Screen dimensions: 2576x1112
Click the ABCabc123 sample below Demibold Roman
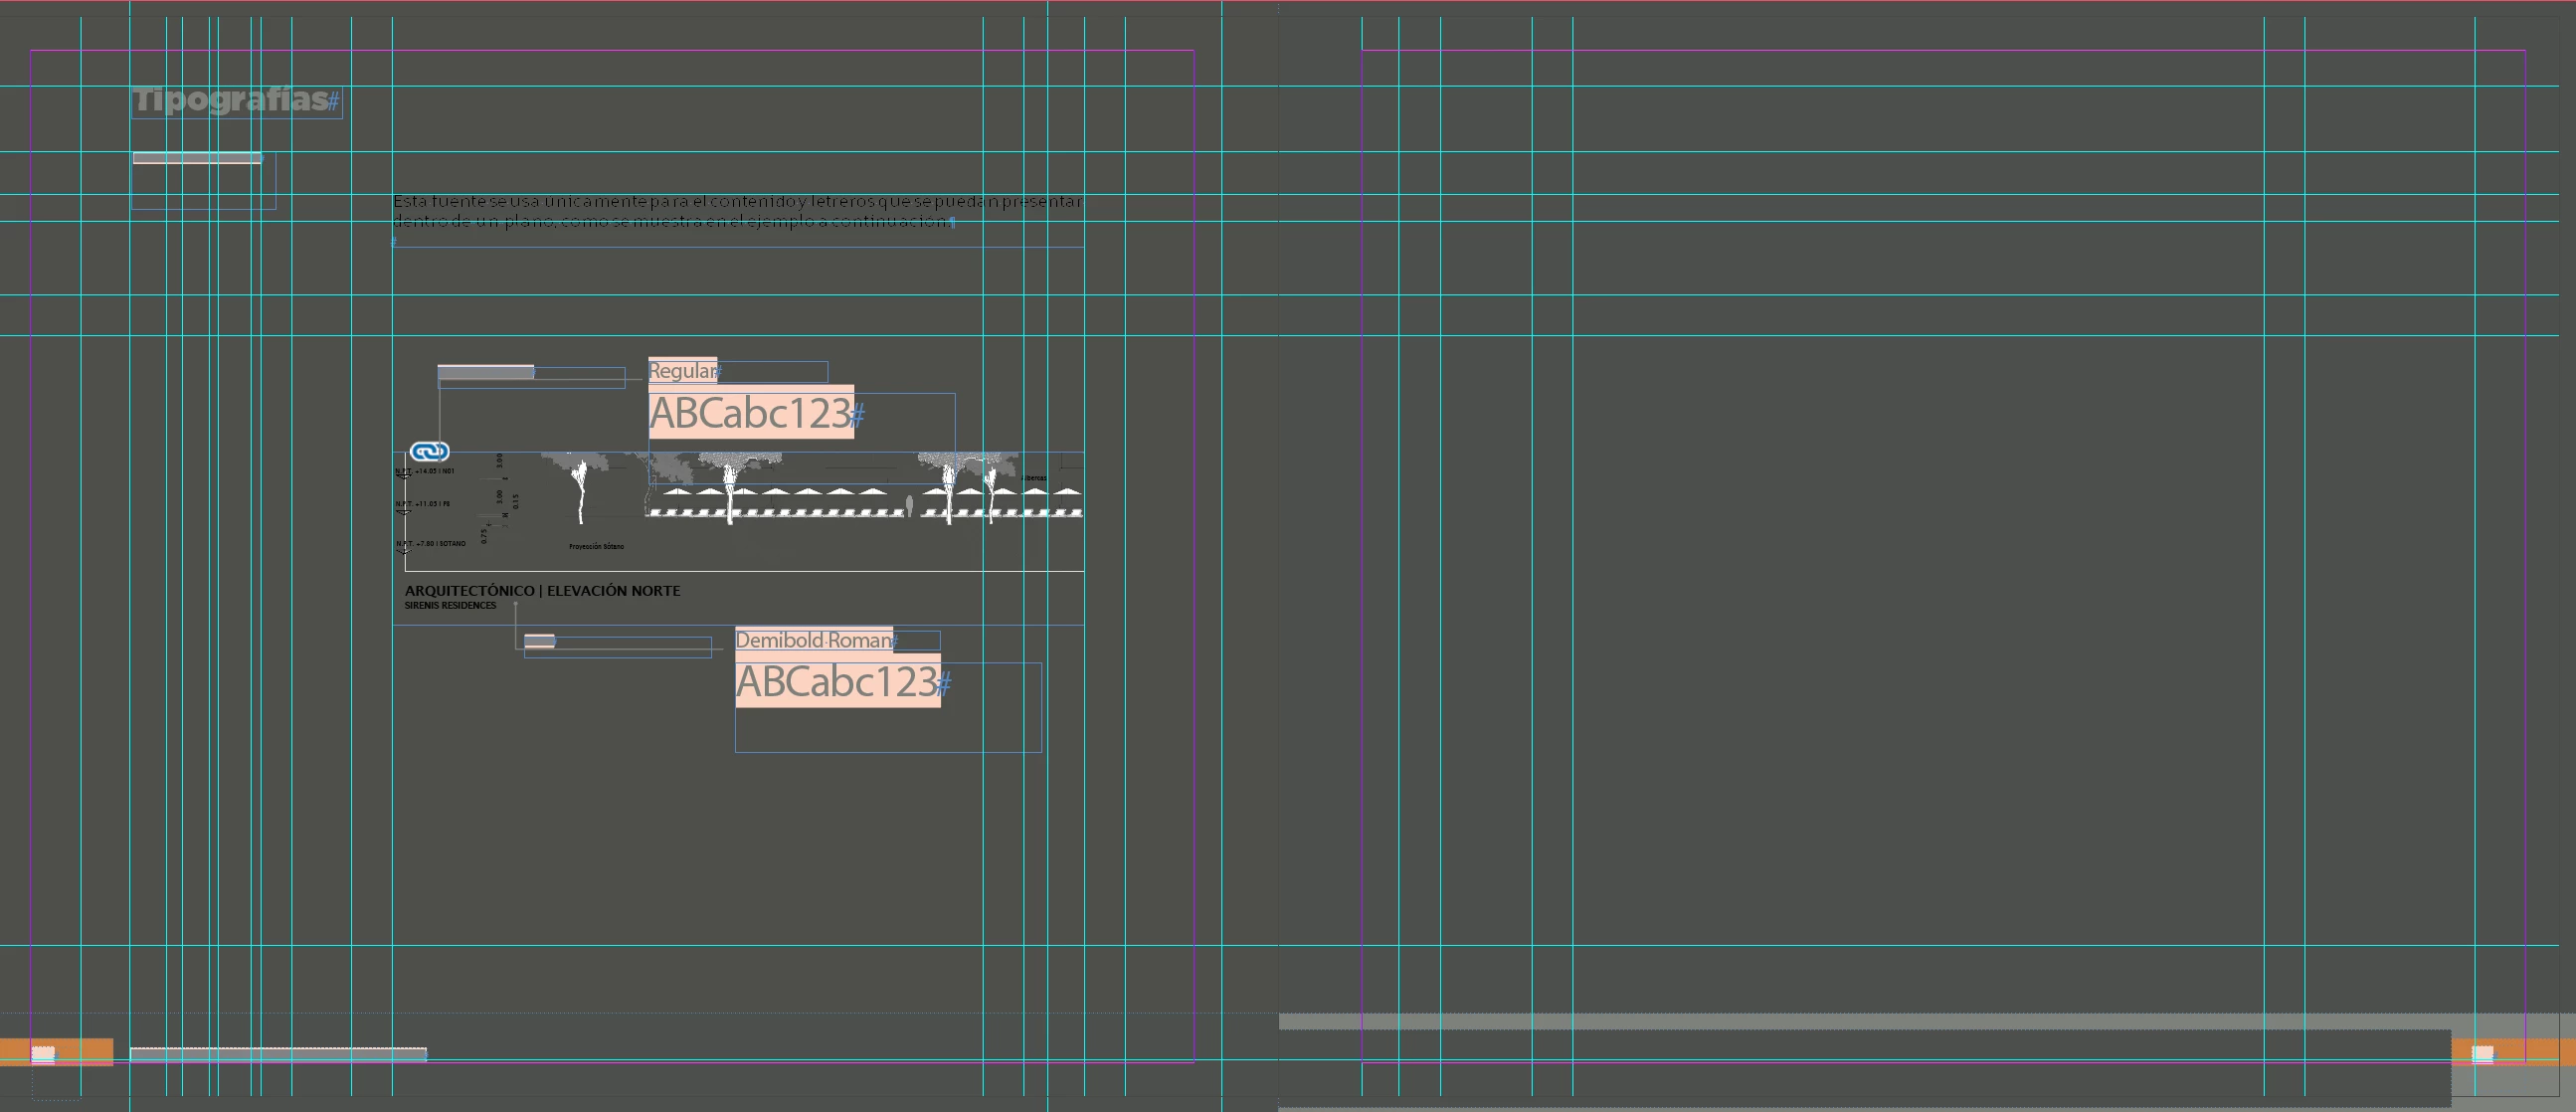click(837, 682)
